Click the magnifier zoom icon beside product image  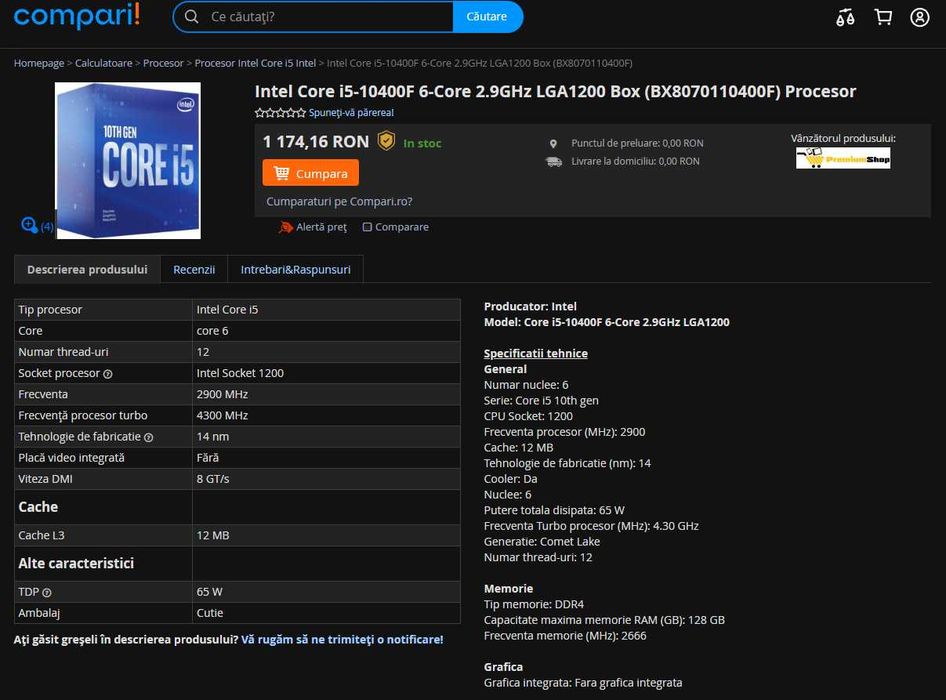click(x=30, y=225)
